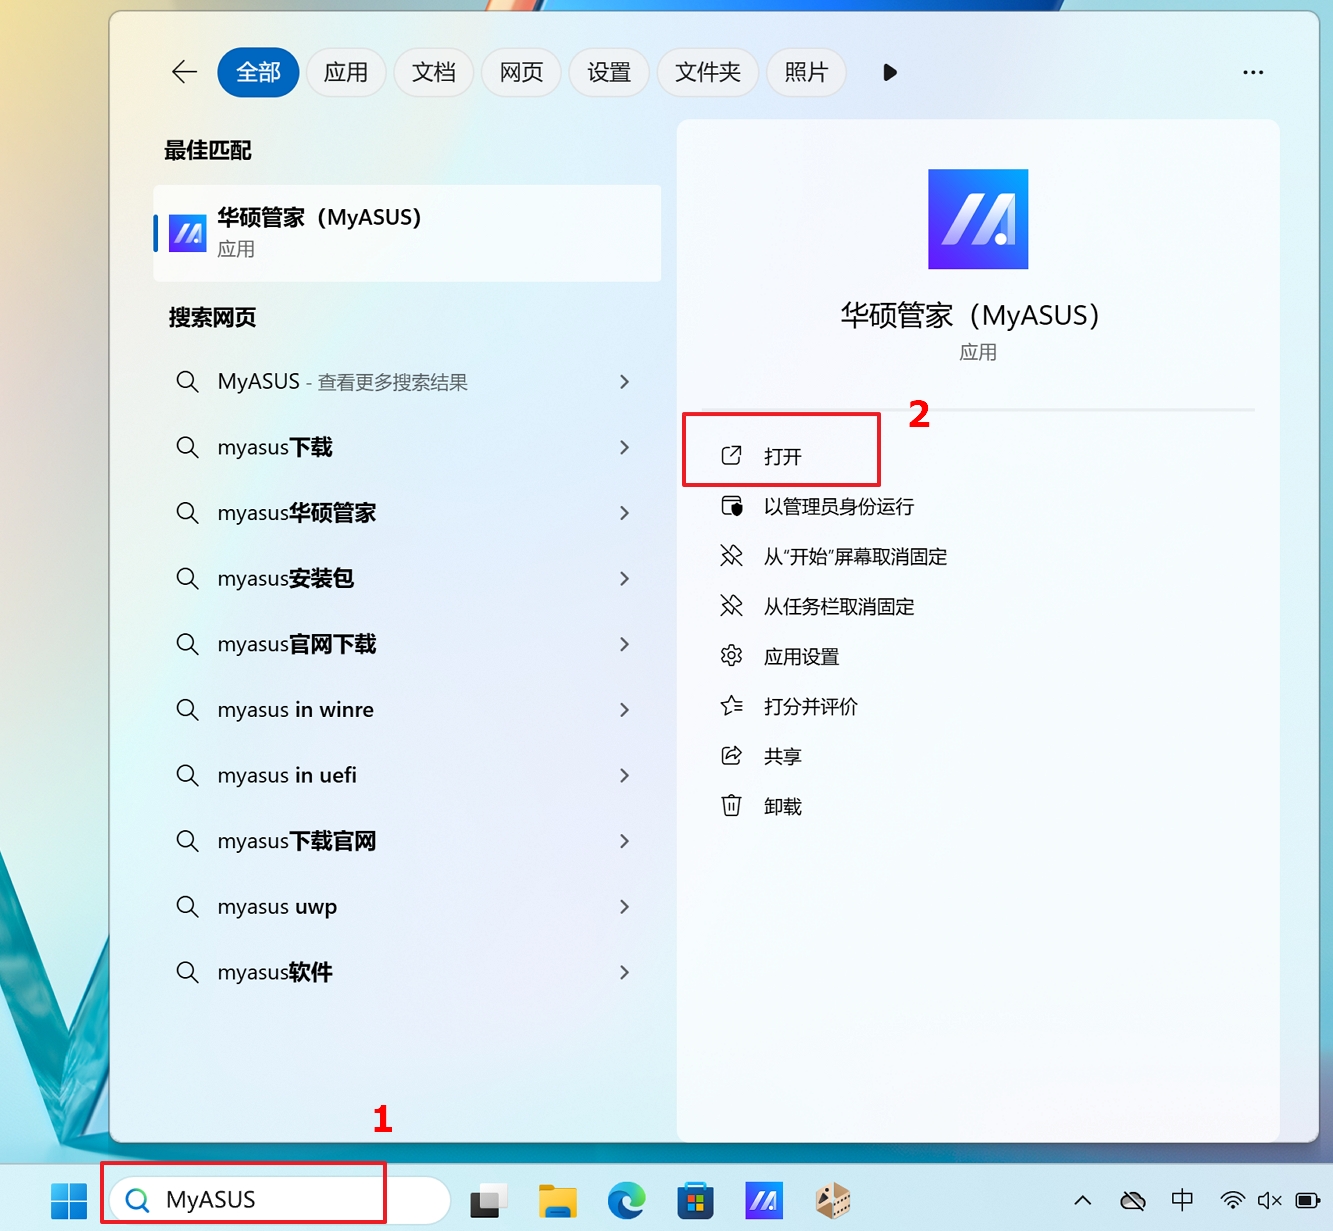Expand chevron next to myasus官网下载
Screen dimensions: 1333x1231
tap(624, 644)
